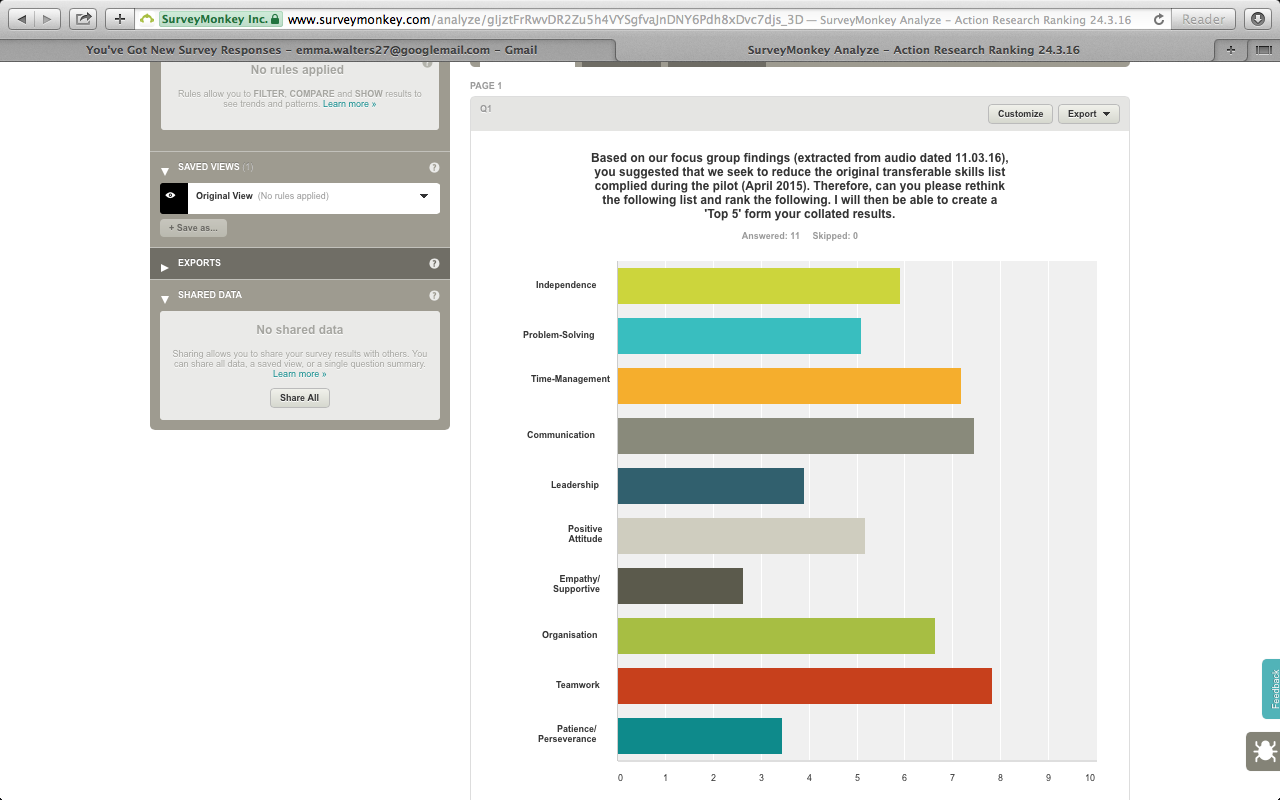Reload the page with the refresh icon
Image resolution: width=1280 pixels, height=800 pixels.
1158,19
